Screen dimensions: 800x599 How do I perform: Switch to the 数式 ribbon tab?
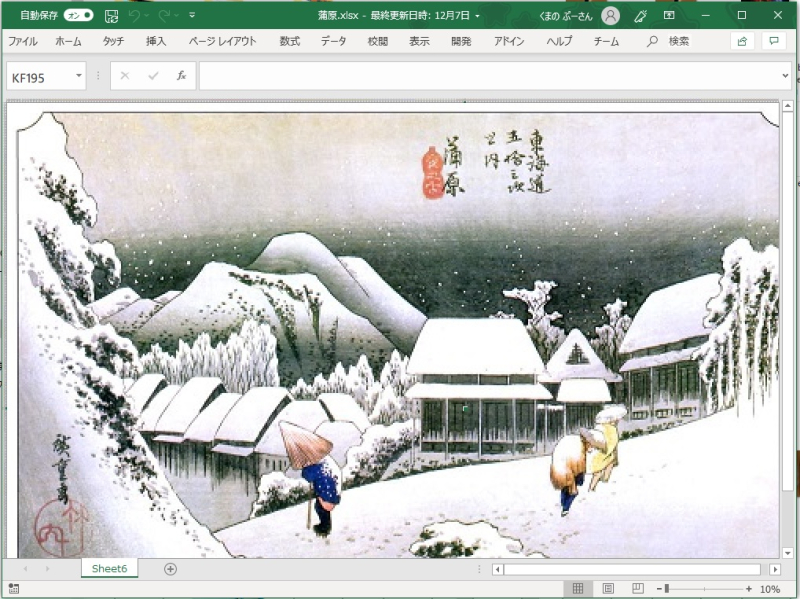[289, 41]
